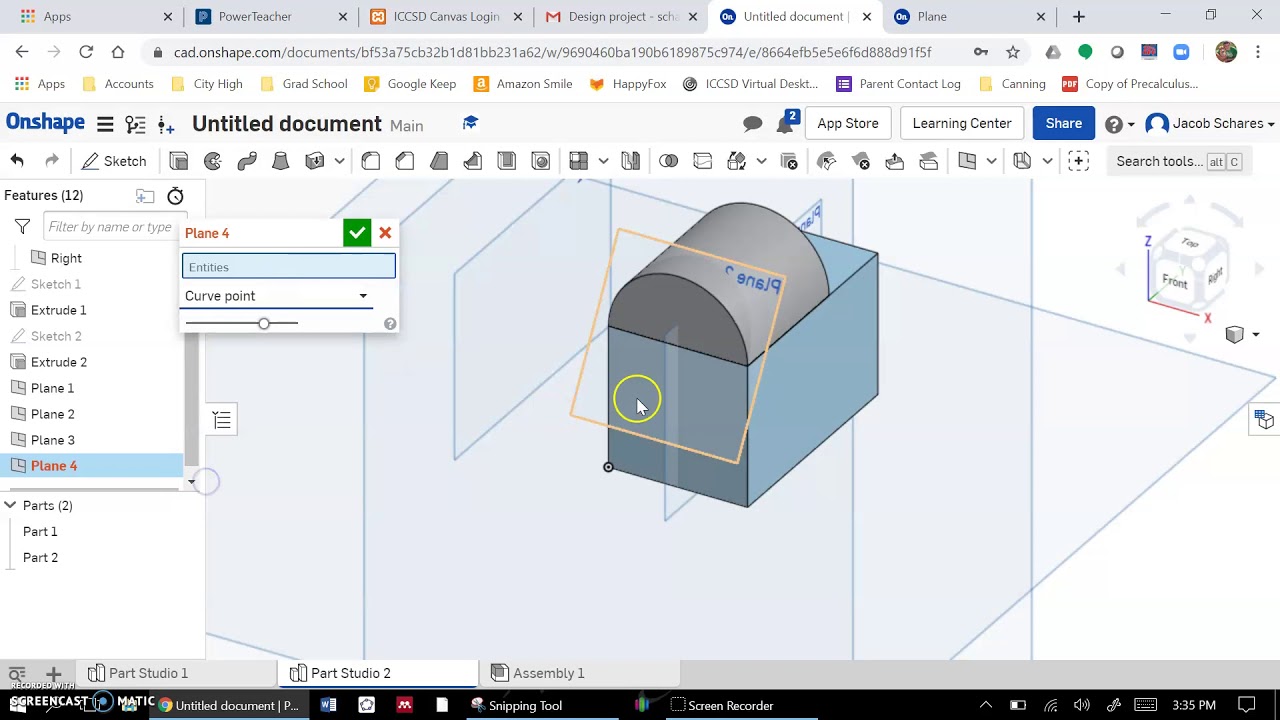Select the Modify fillet tool
The height and width of the screenshot is (720, 1280).
click(x=827, y=161)
